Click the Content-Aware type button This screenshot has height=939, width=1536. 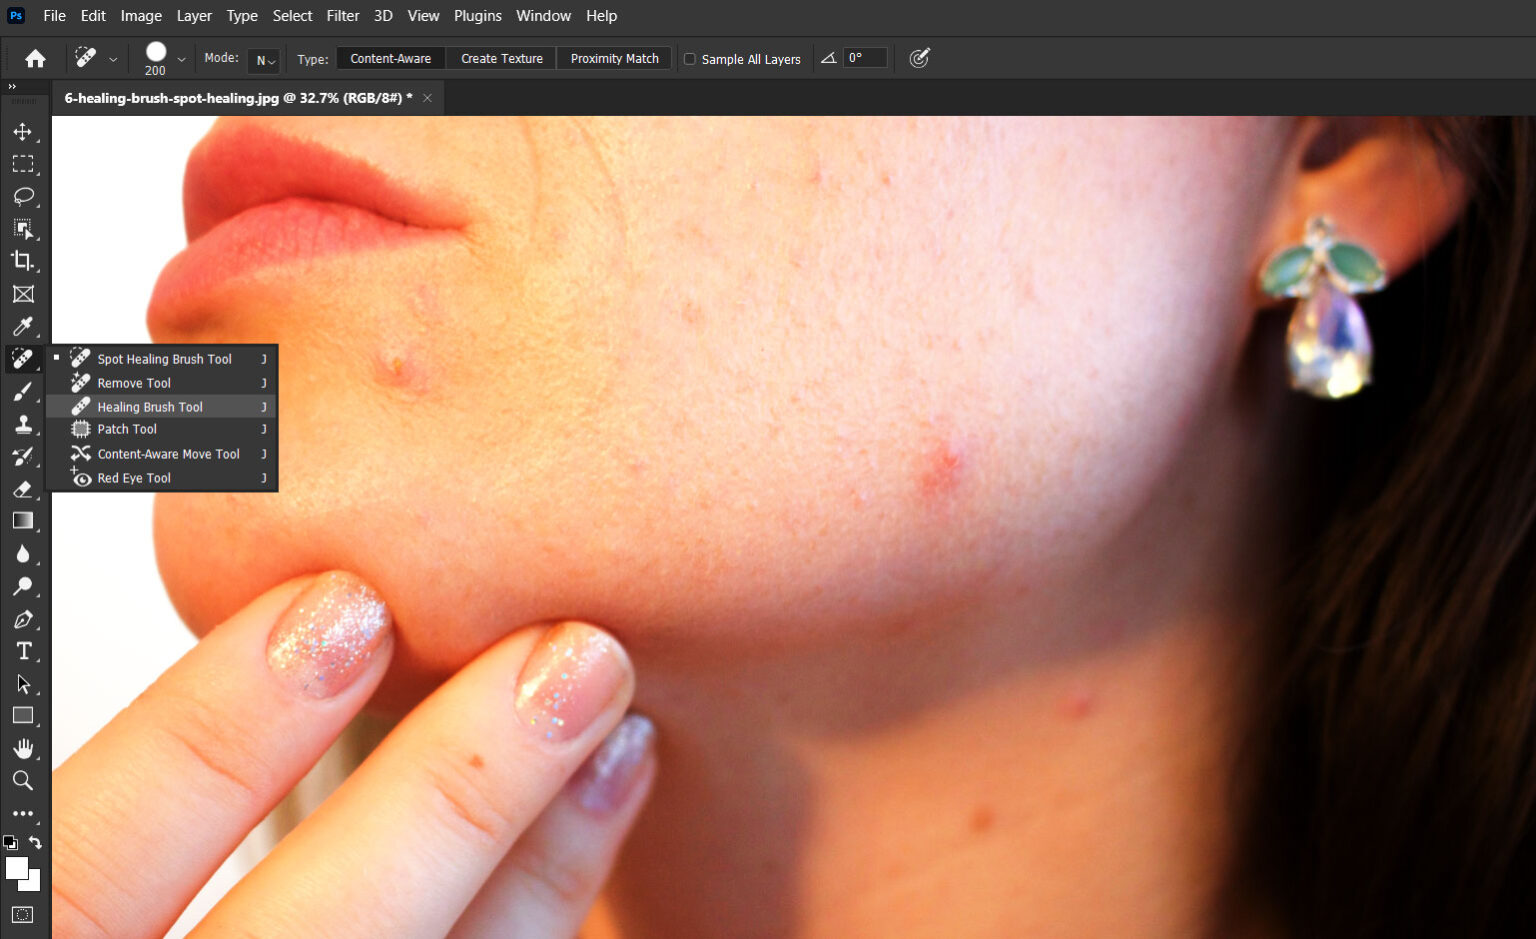click(x=390, y=59)
